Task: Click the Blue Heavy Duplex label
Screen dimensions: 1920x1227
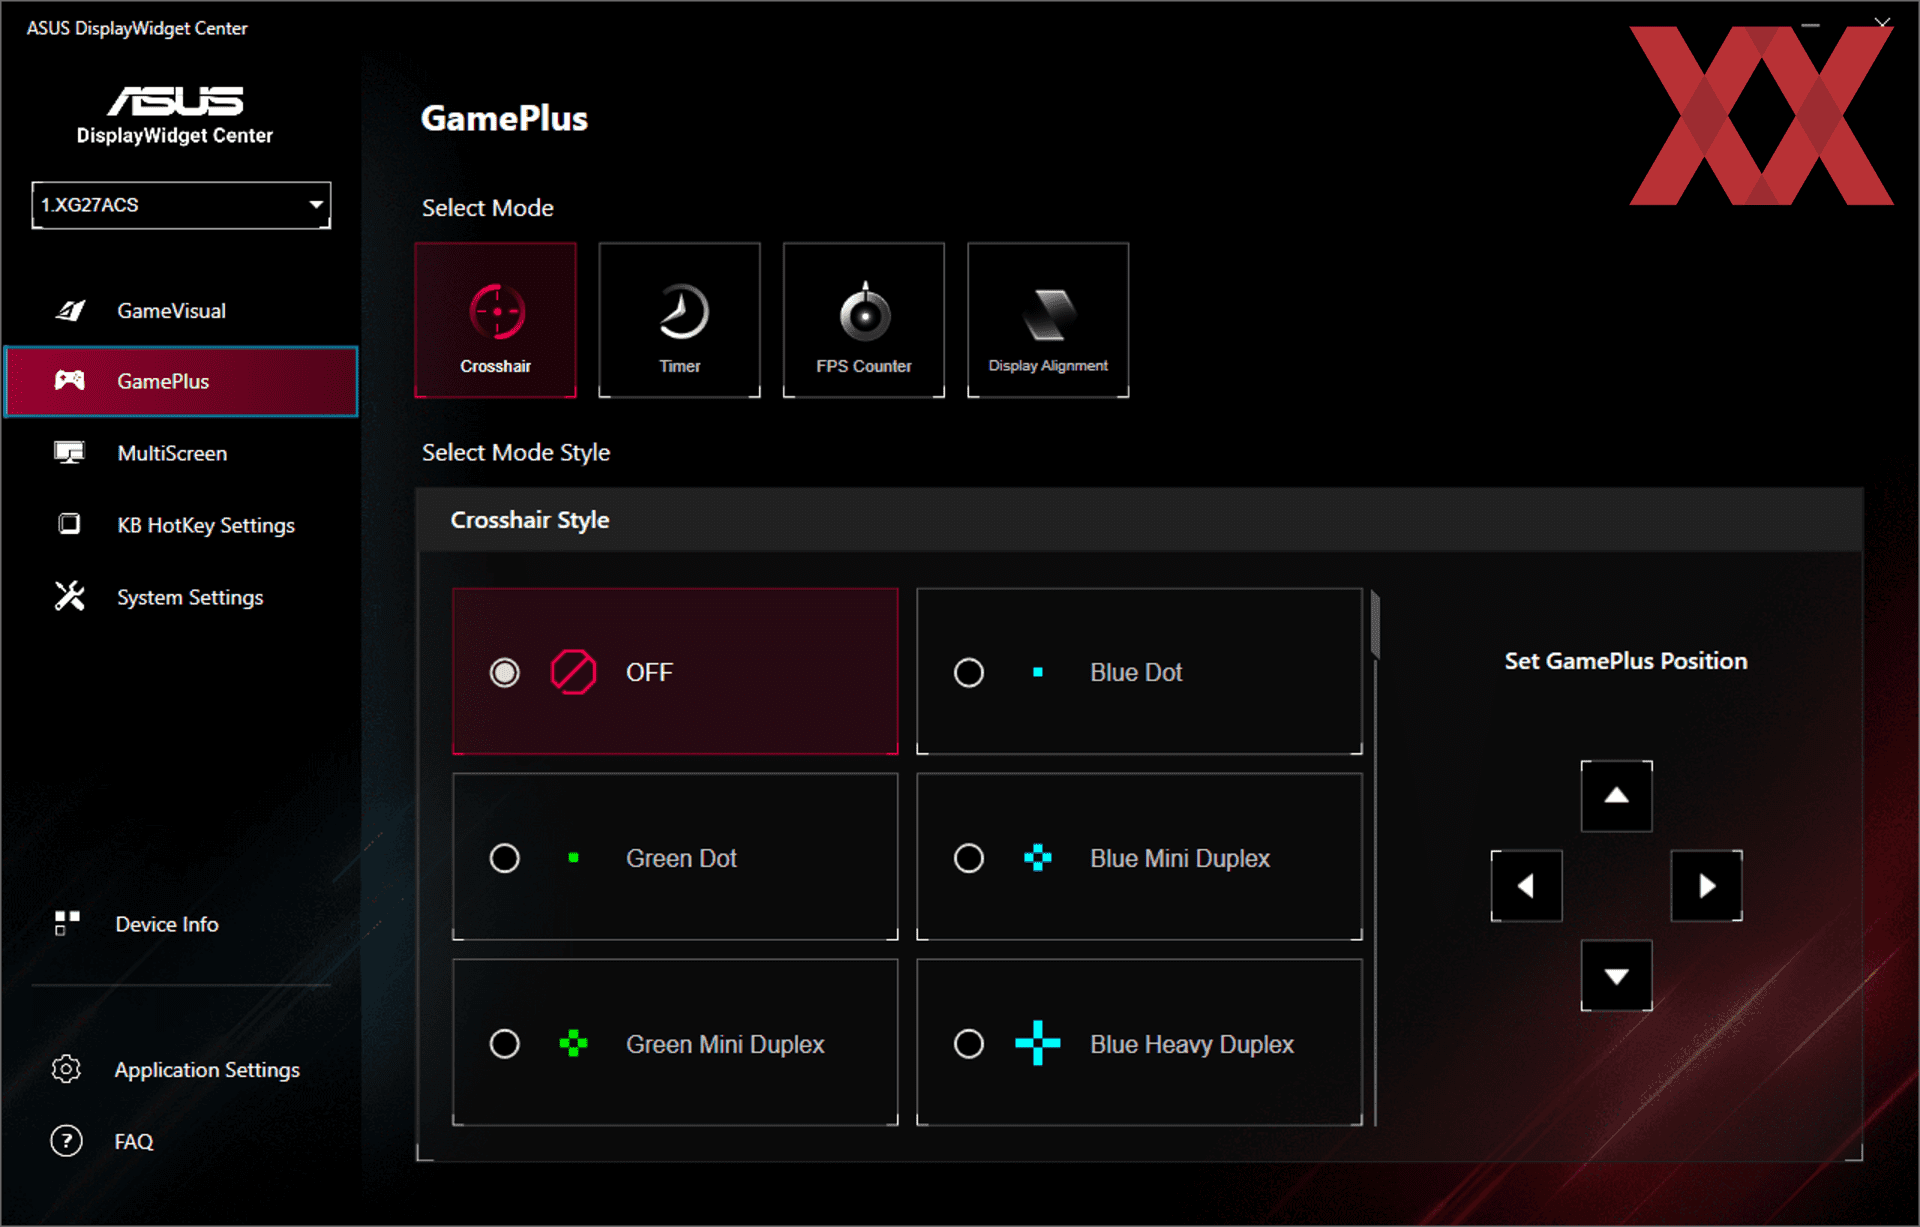Action: 1192,1044
